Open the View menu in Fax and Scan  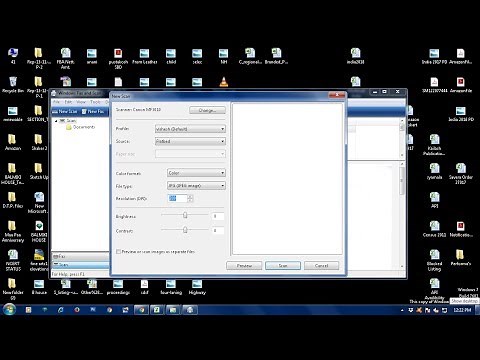click(x=81, y=102)
